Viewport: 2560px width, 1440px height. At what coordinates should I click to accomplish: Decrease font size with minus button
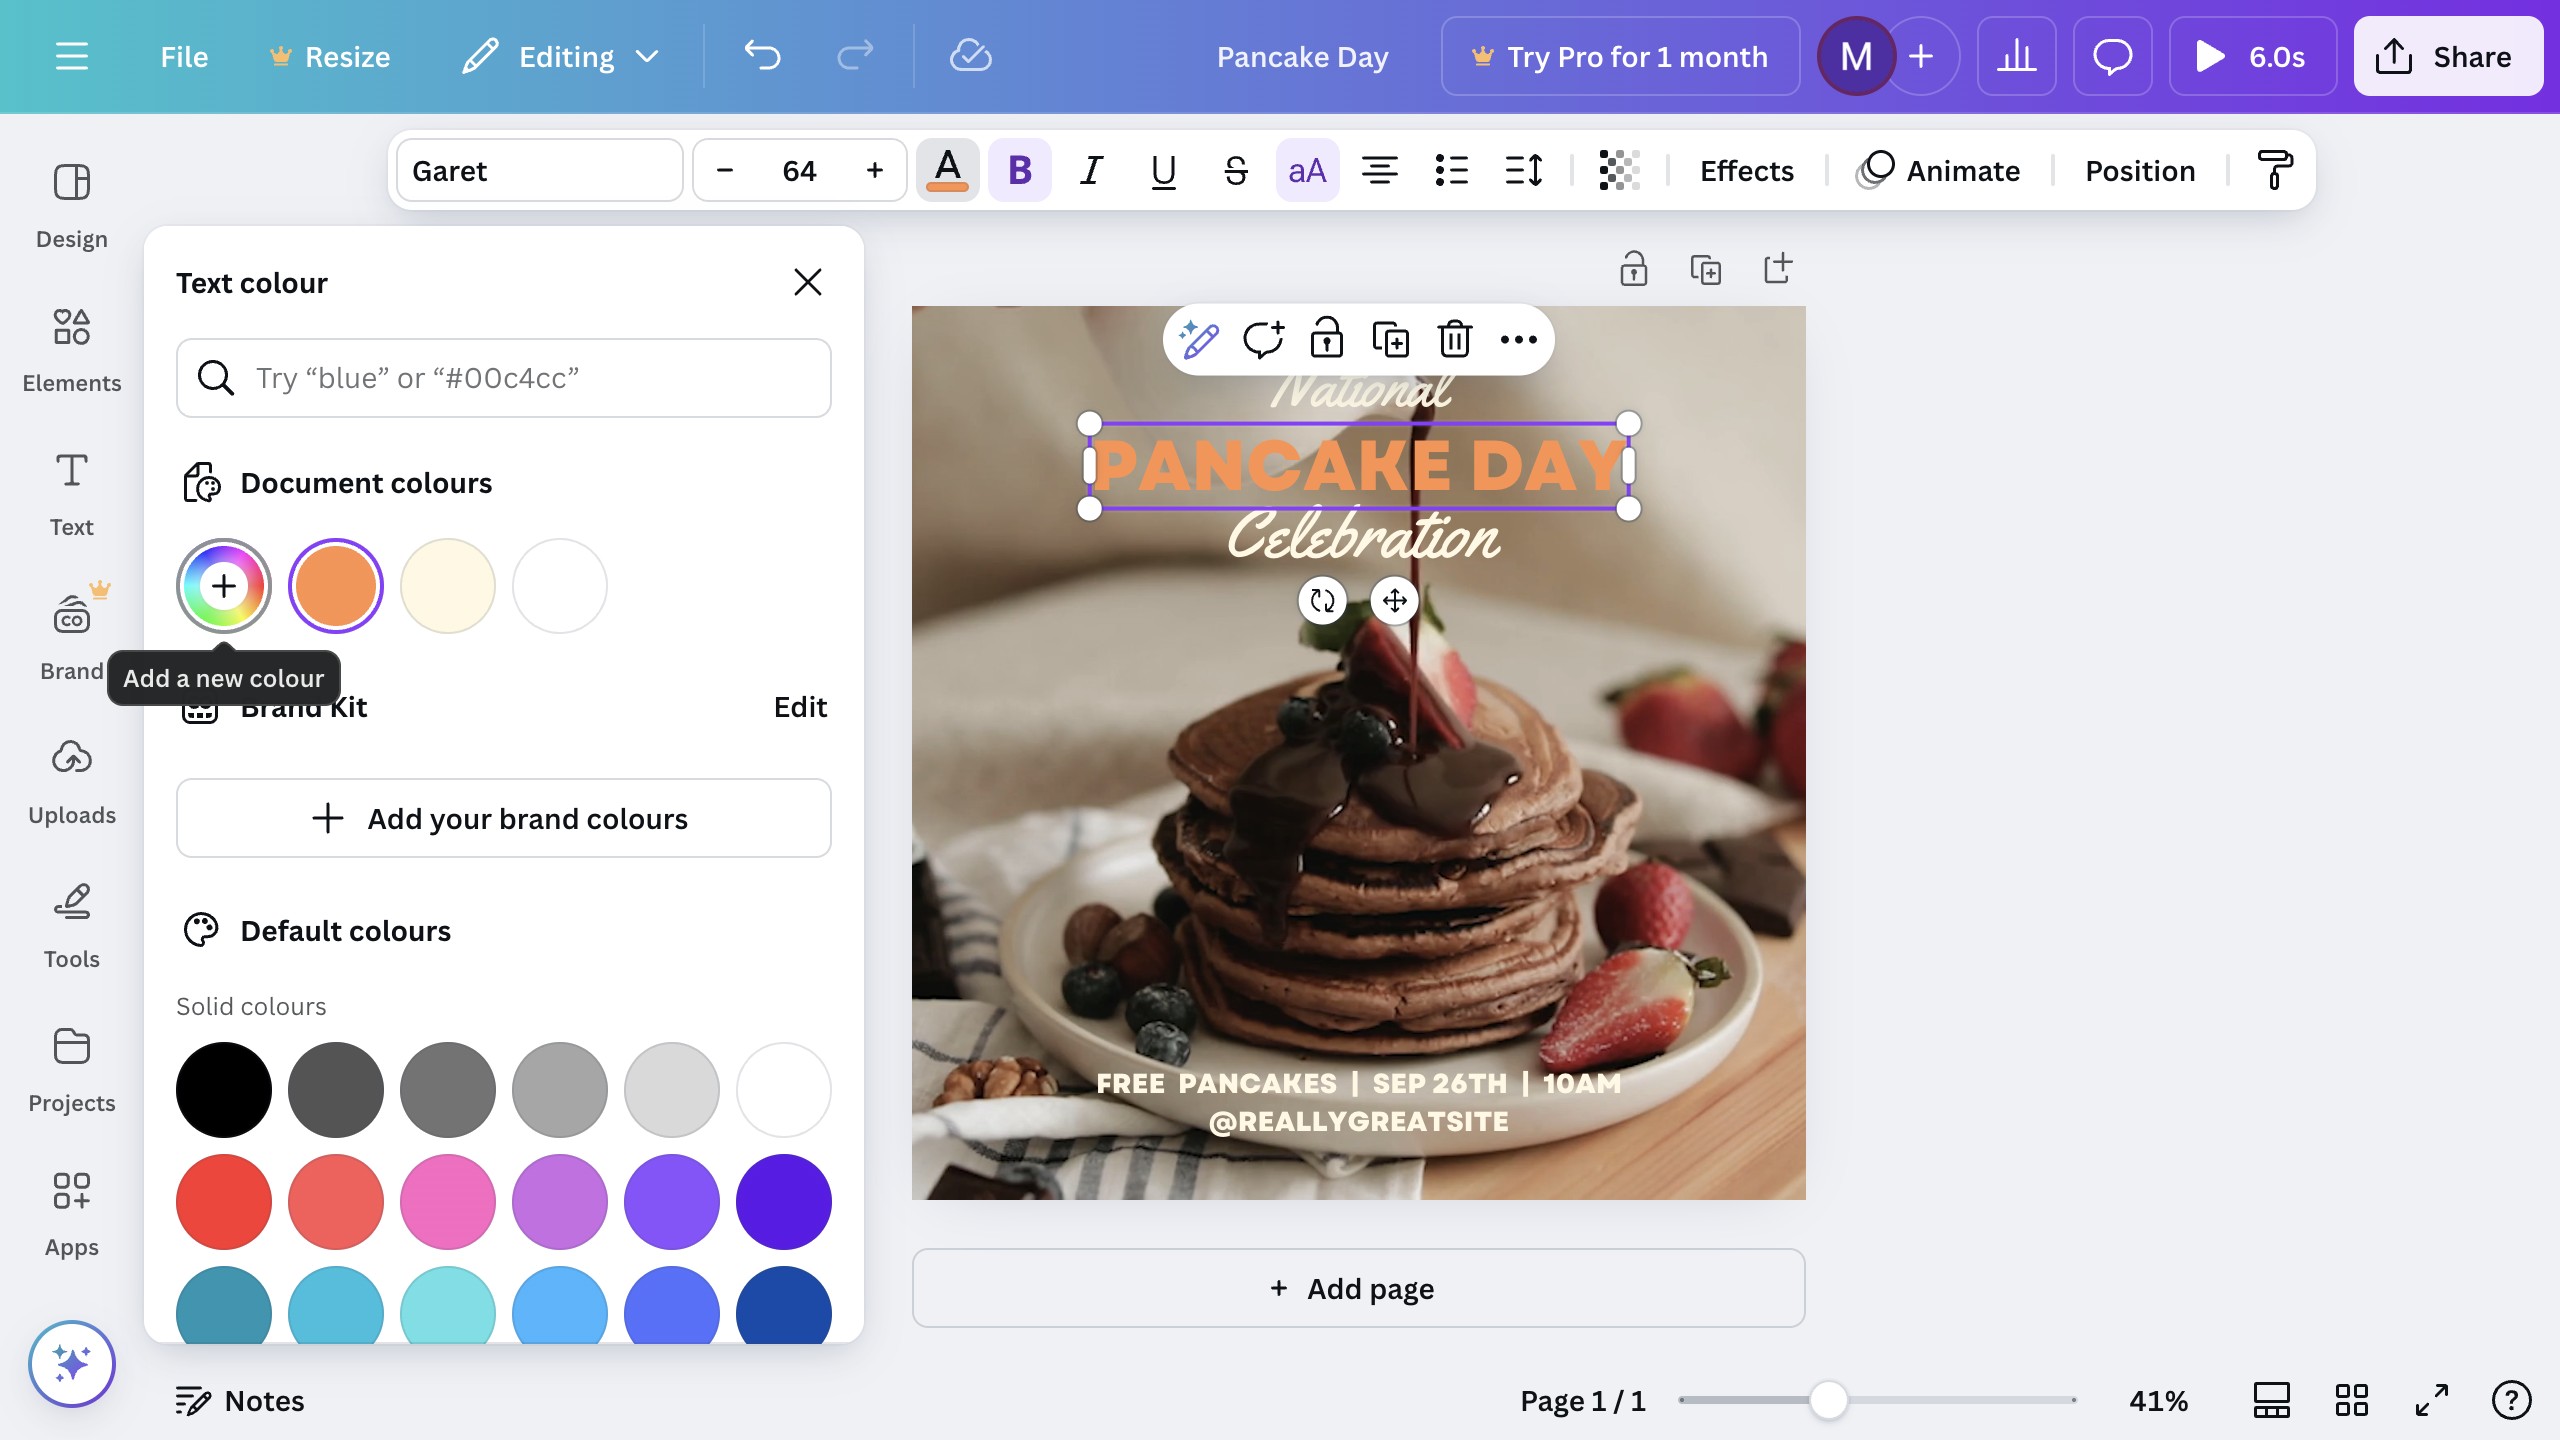point(726,171)
